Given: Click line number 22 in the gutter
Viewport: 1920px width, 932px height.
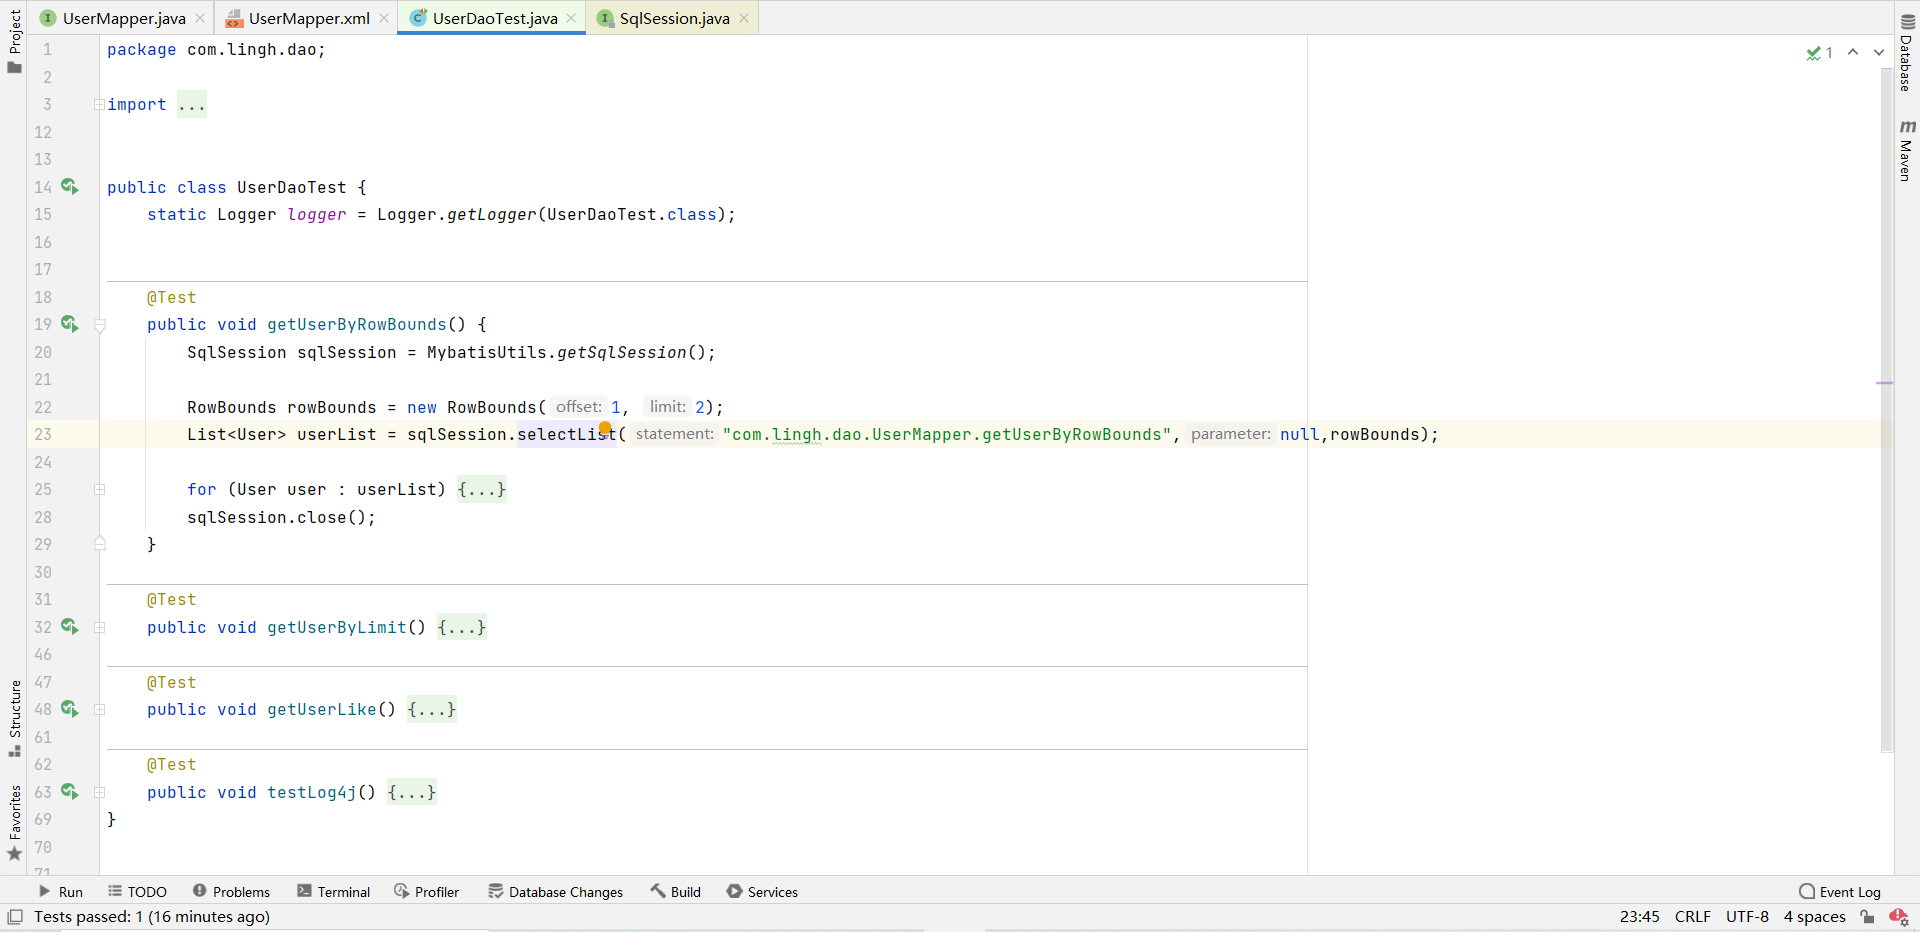Looking at the screenshot, I should point(43,407).
